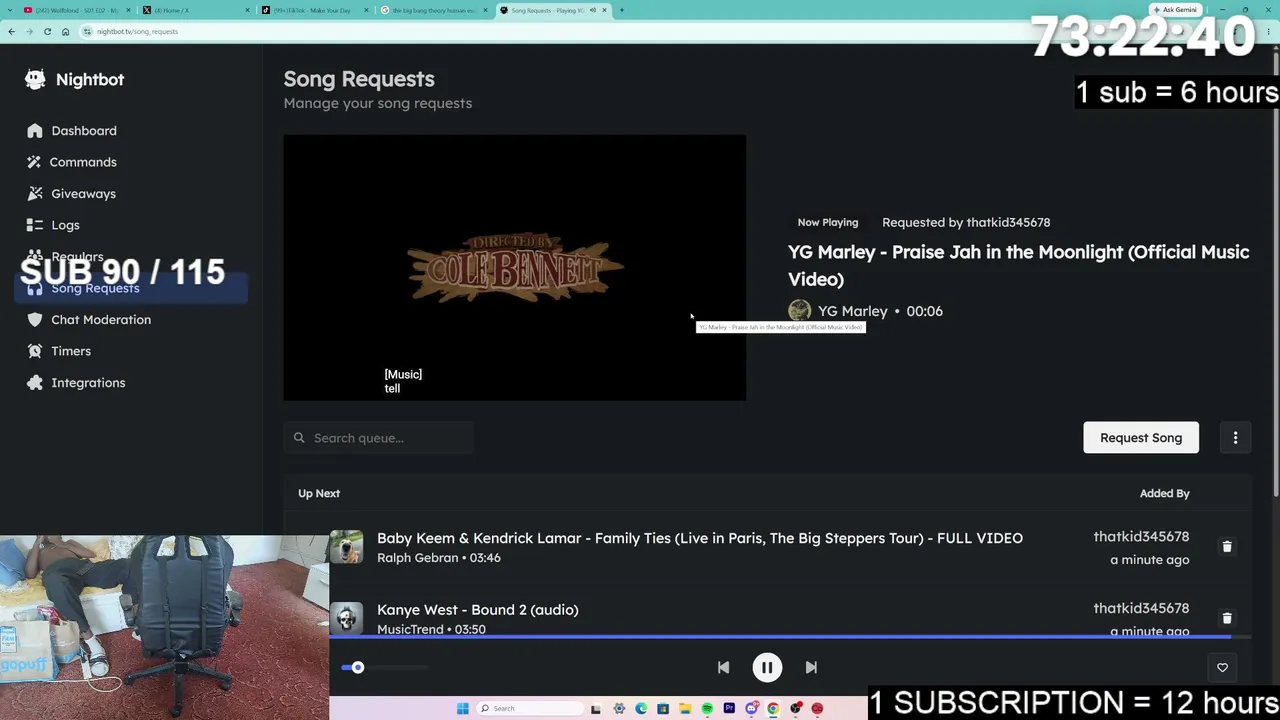
Task: Switch to the TikTok Make Your Day tab
Action: (313, 10)
